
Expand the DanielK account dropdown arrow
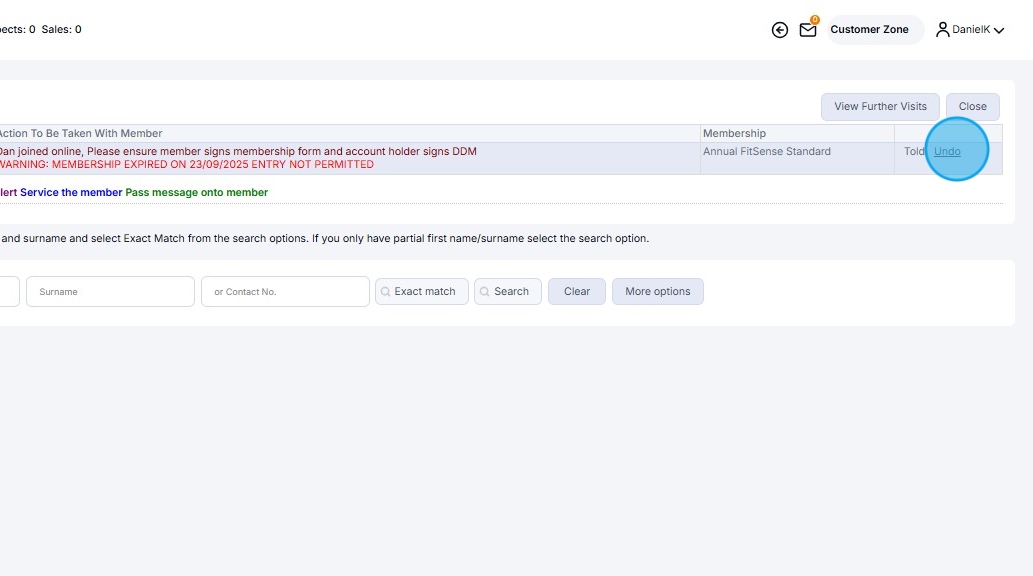click(999, 30)
